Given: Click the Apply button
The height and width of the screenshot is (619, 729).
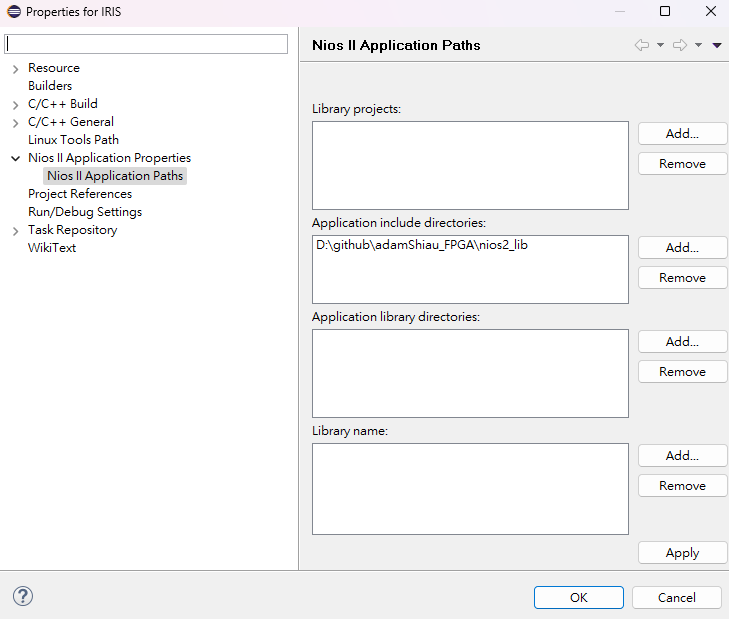Looking at the screenshot, I should tap(682, 552).
